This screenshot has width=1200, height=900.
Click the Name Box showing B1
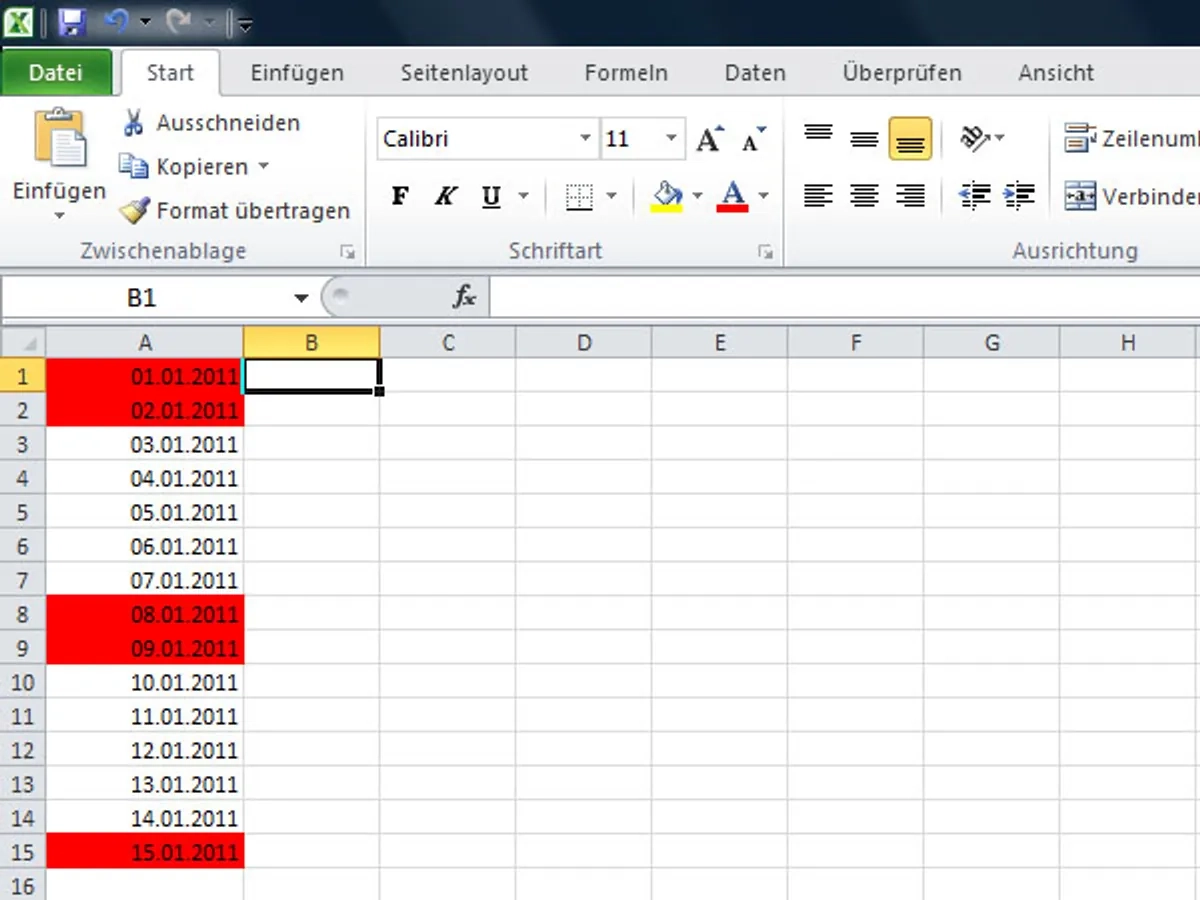tap(142, 298)
